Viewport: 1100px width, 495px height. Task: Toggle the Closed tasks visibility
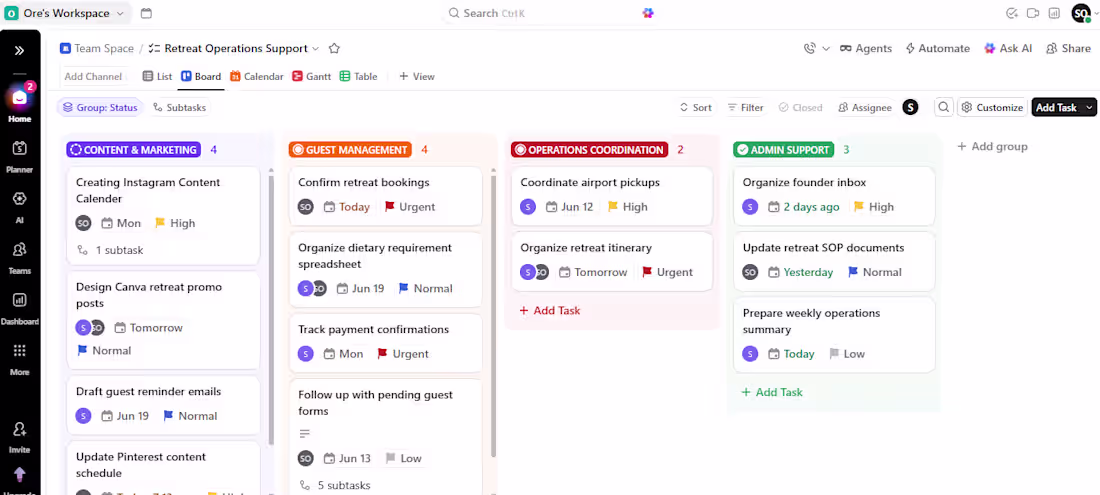(800, 107)
